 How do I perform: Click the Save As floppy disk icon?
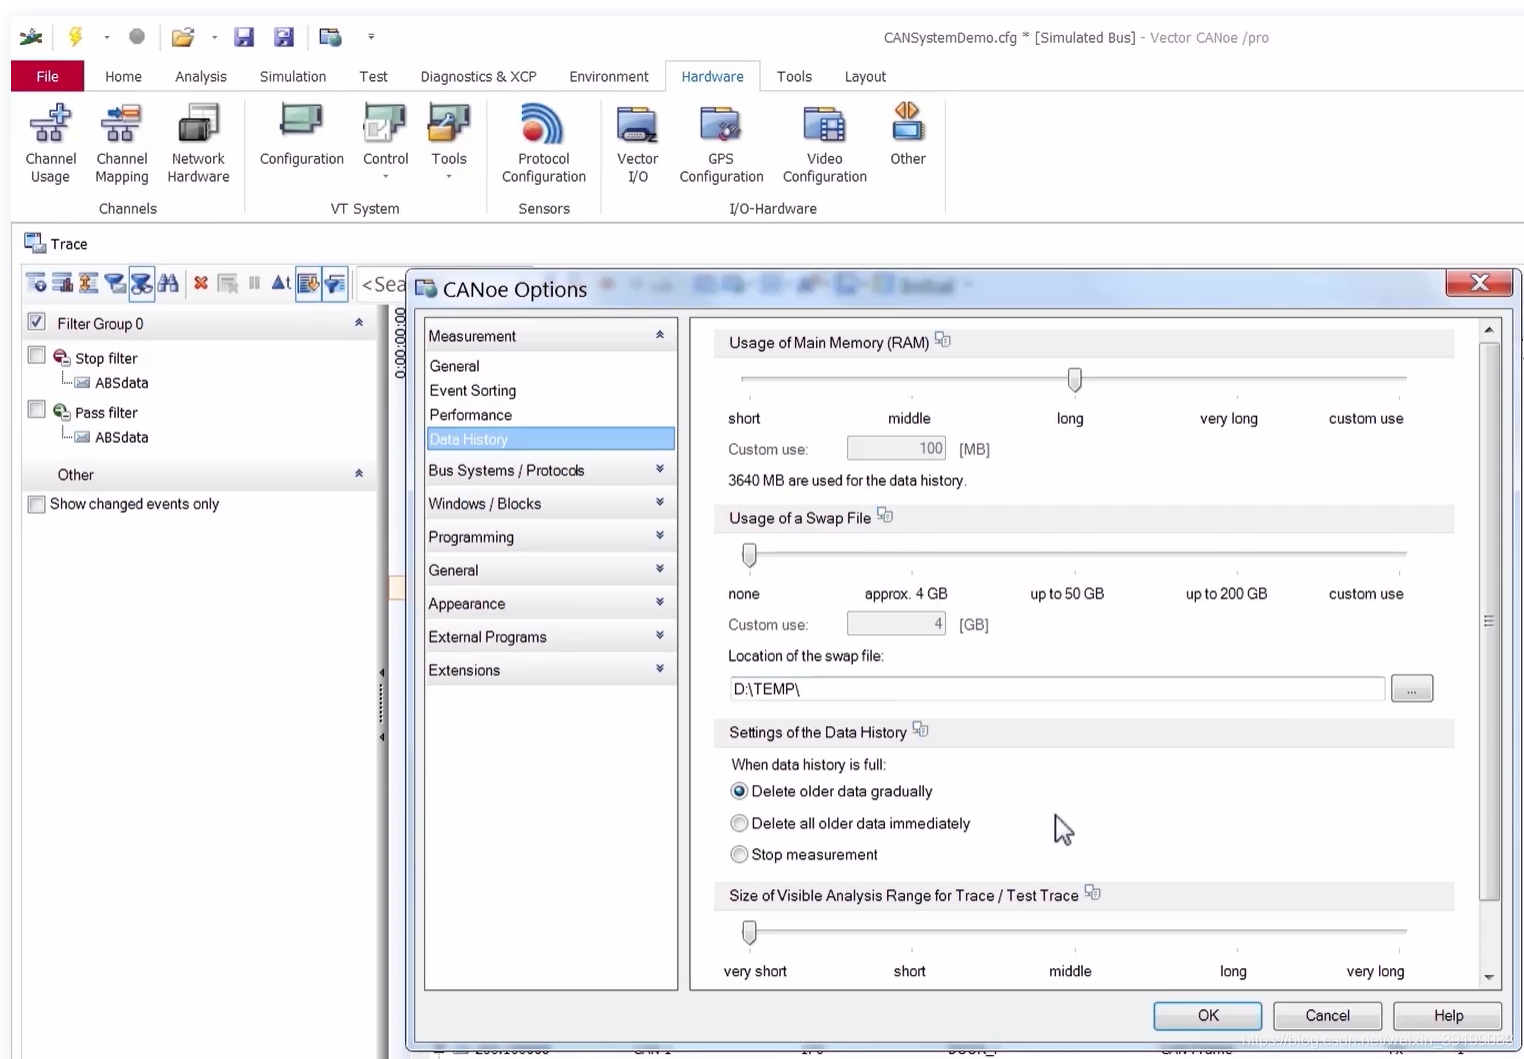click(284, 37)
